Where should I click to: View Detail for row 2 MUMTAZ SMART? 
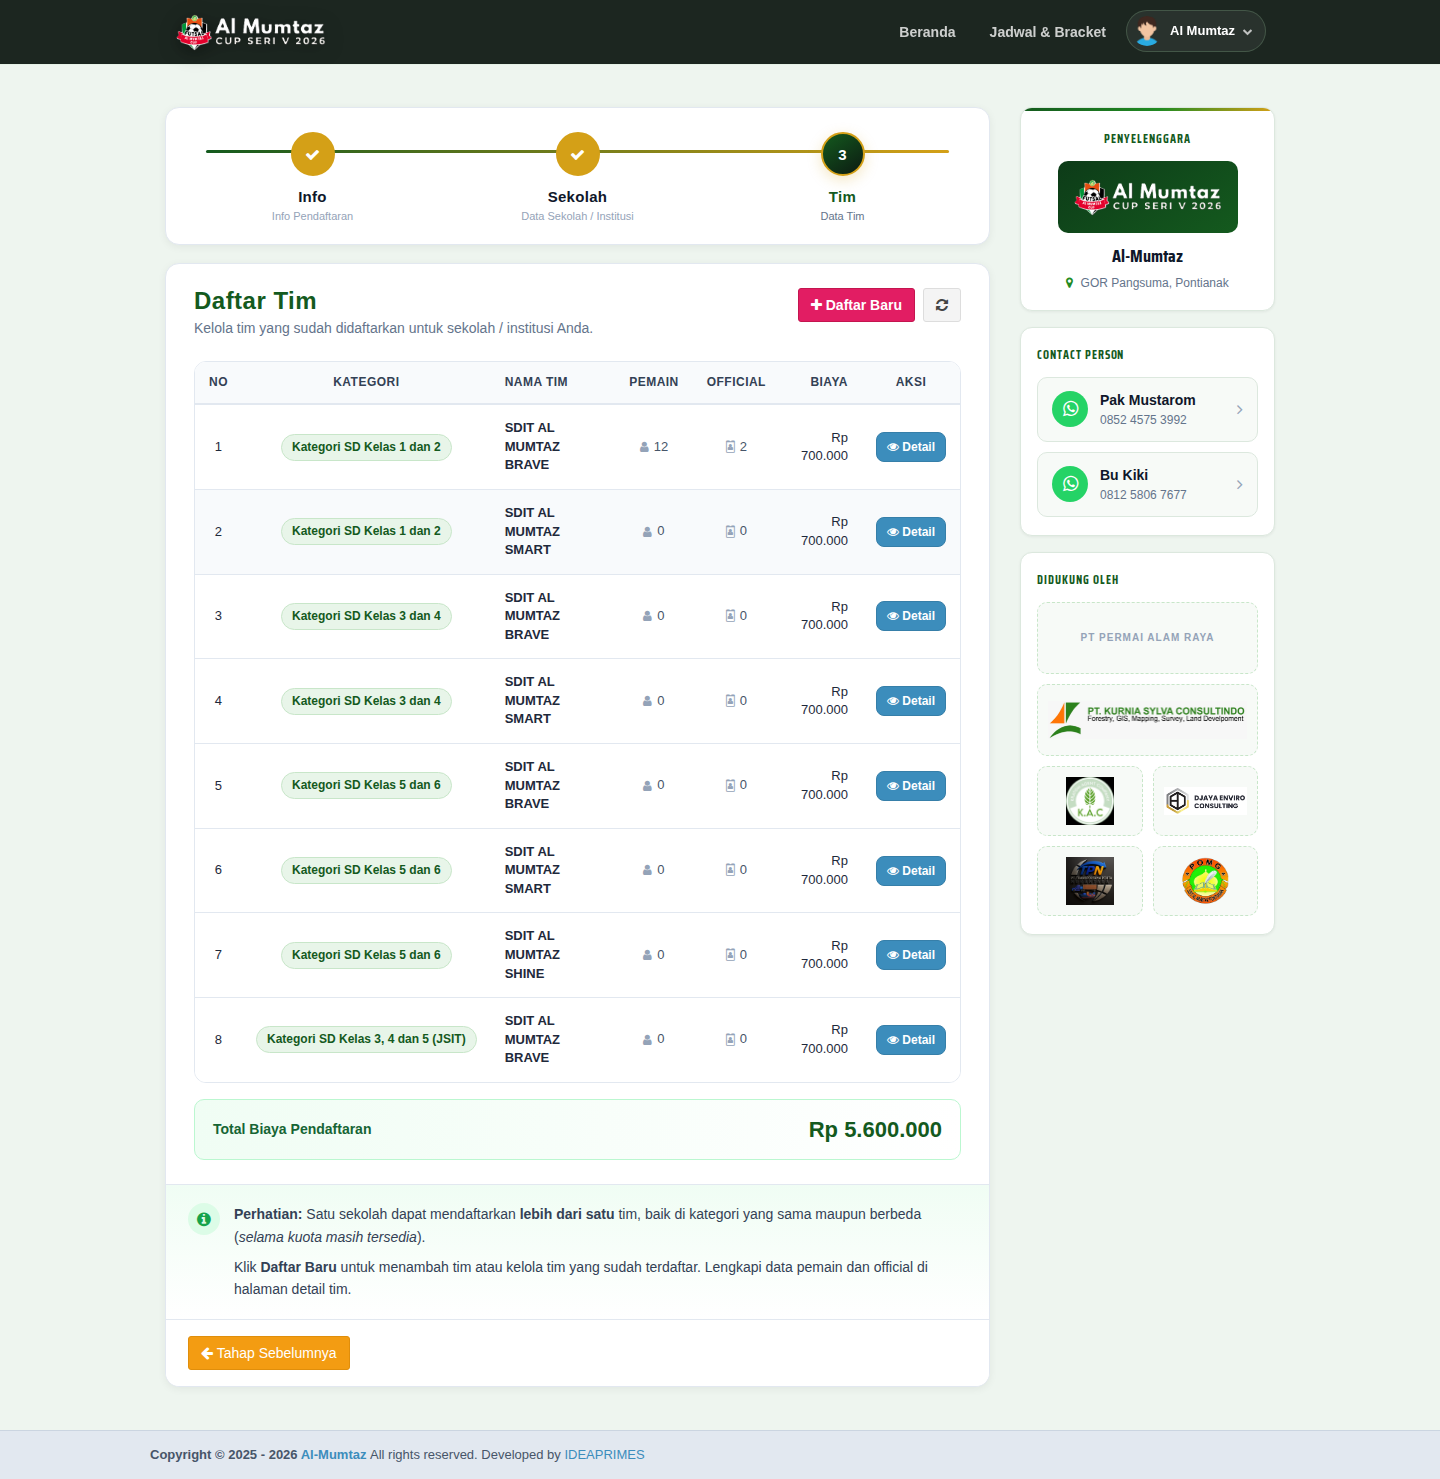(x=910, y=532)
